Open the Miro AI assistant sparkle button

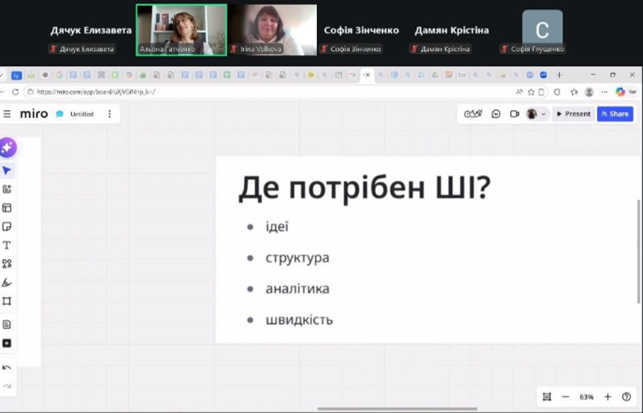click(x=7, y=147)
